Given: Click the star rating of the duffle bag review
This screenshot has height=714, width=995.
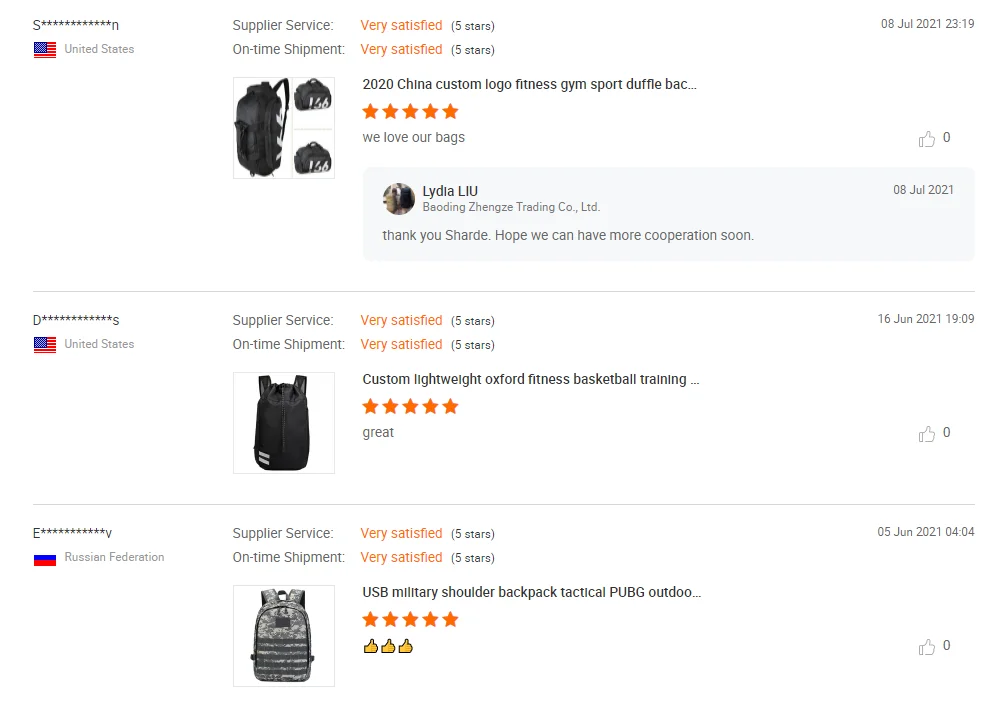Looking at the screenshot, I should click(410, 111).
